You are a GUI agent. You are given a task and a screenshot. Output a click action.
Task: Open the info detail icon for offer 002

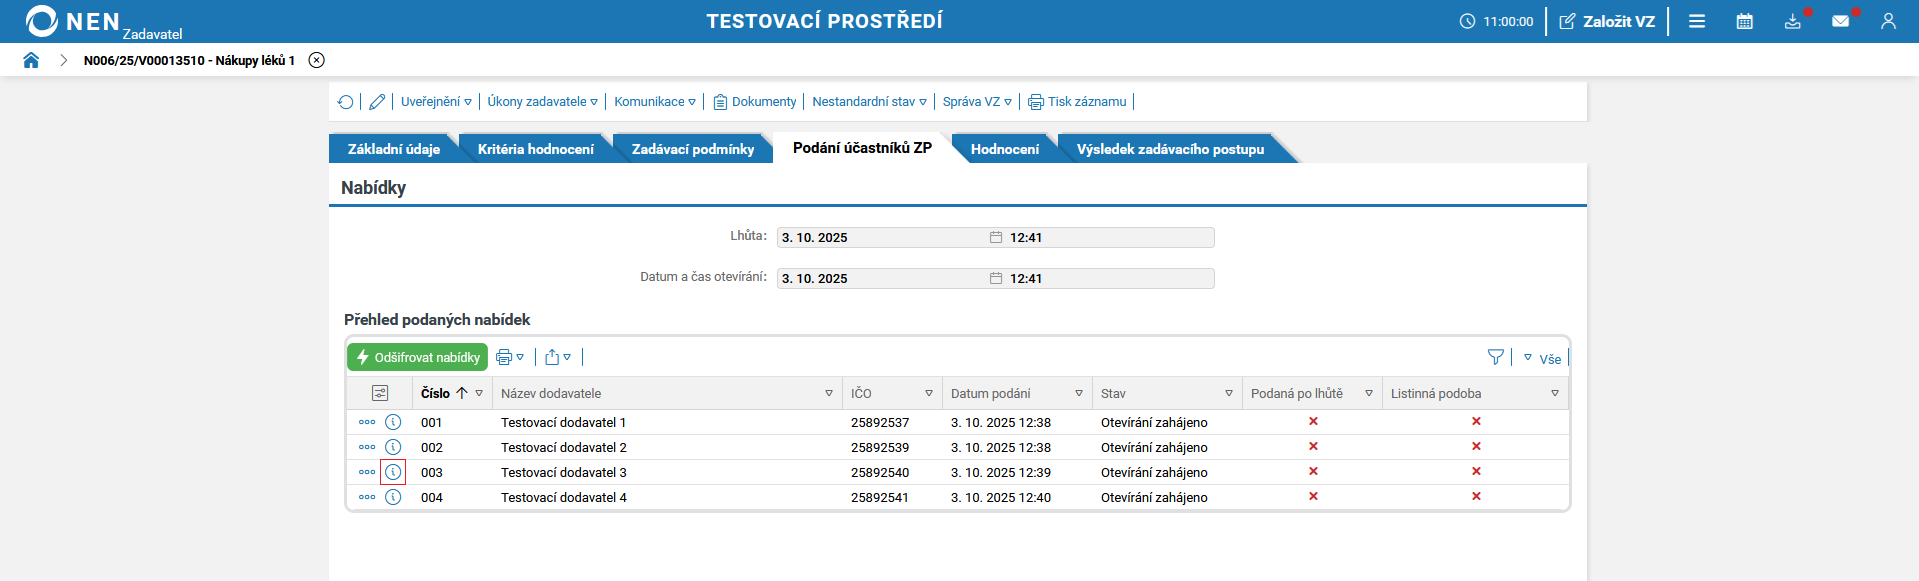[x=393, y=447]
